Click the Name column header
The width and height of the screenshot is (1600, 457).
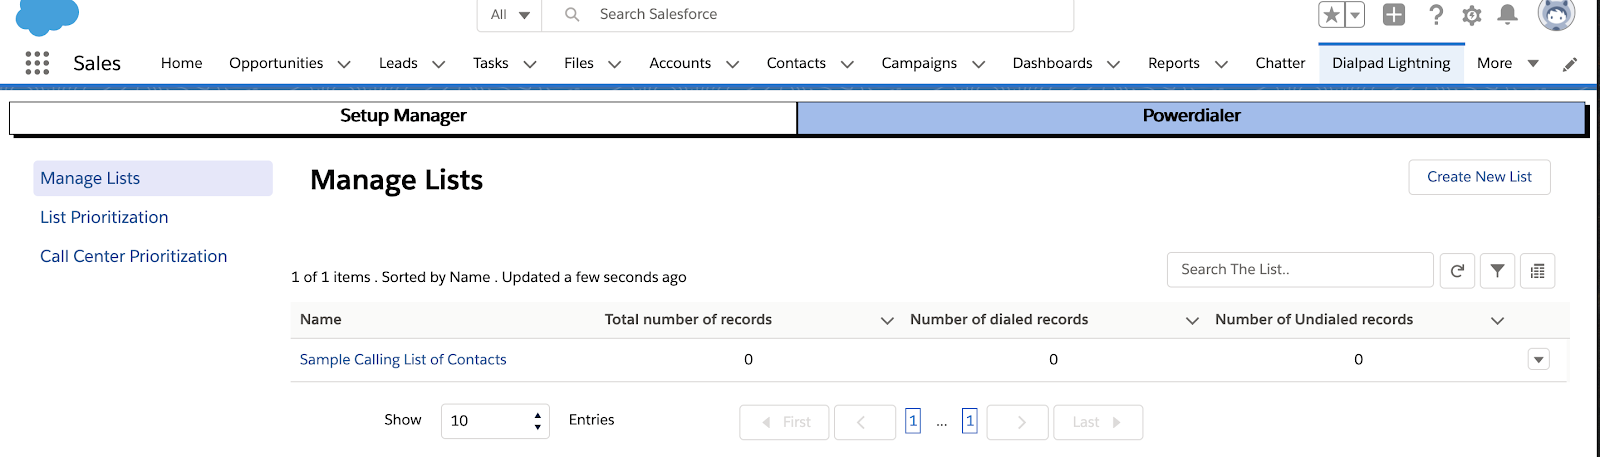[321, 320]
